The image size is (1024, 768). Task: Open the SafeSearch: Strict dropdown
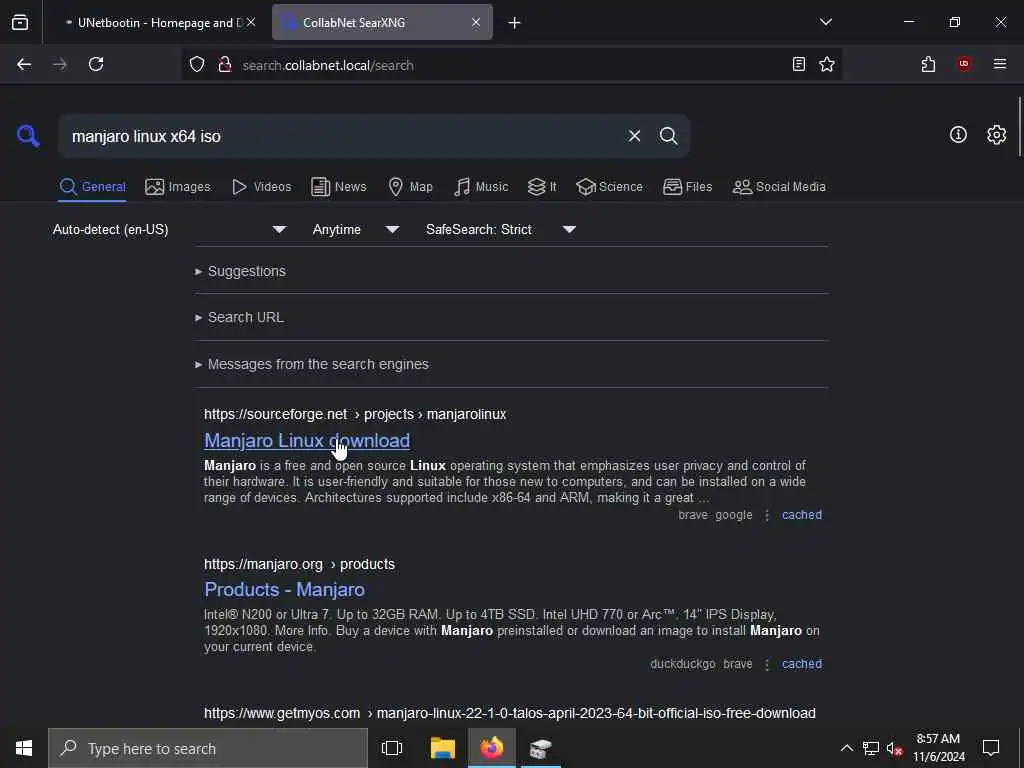[x=501, y=229]
